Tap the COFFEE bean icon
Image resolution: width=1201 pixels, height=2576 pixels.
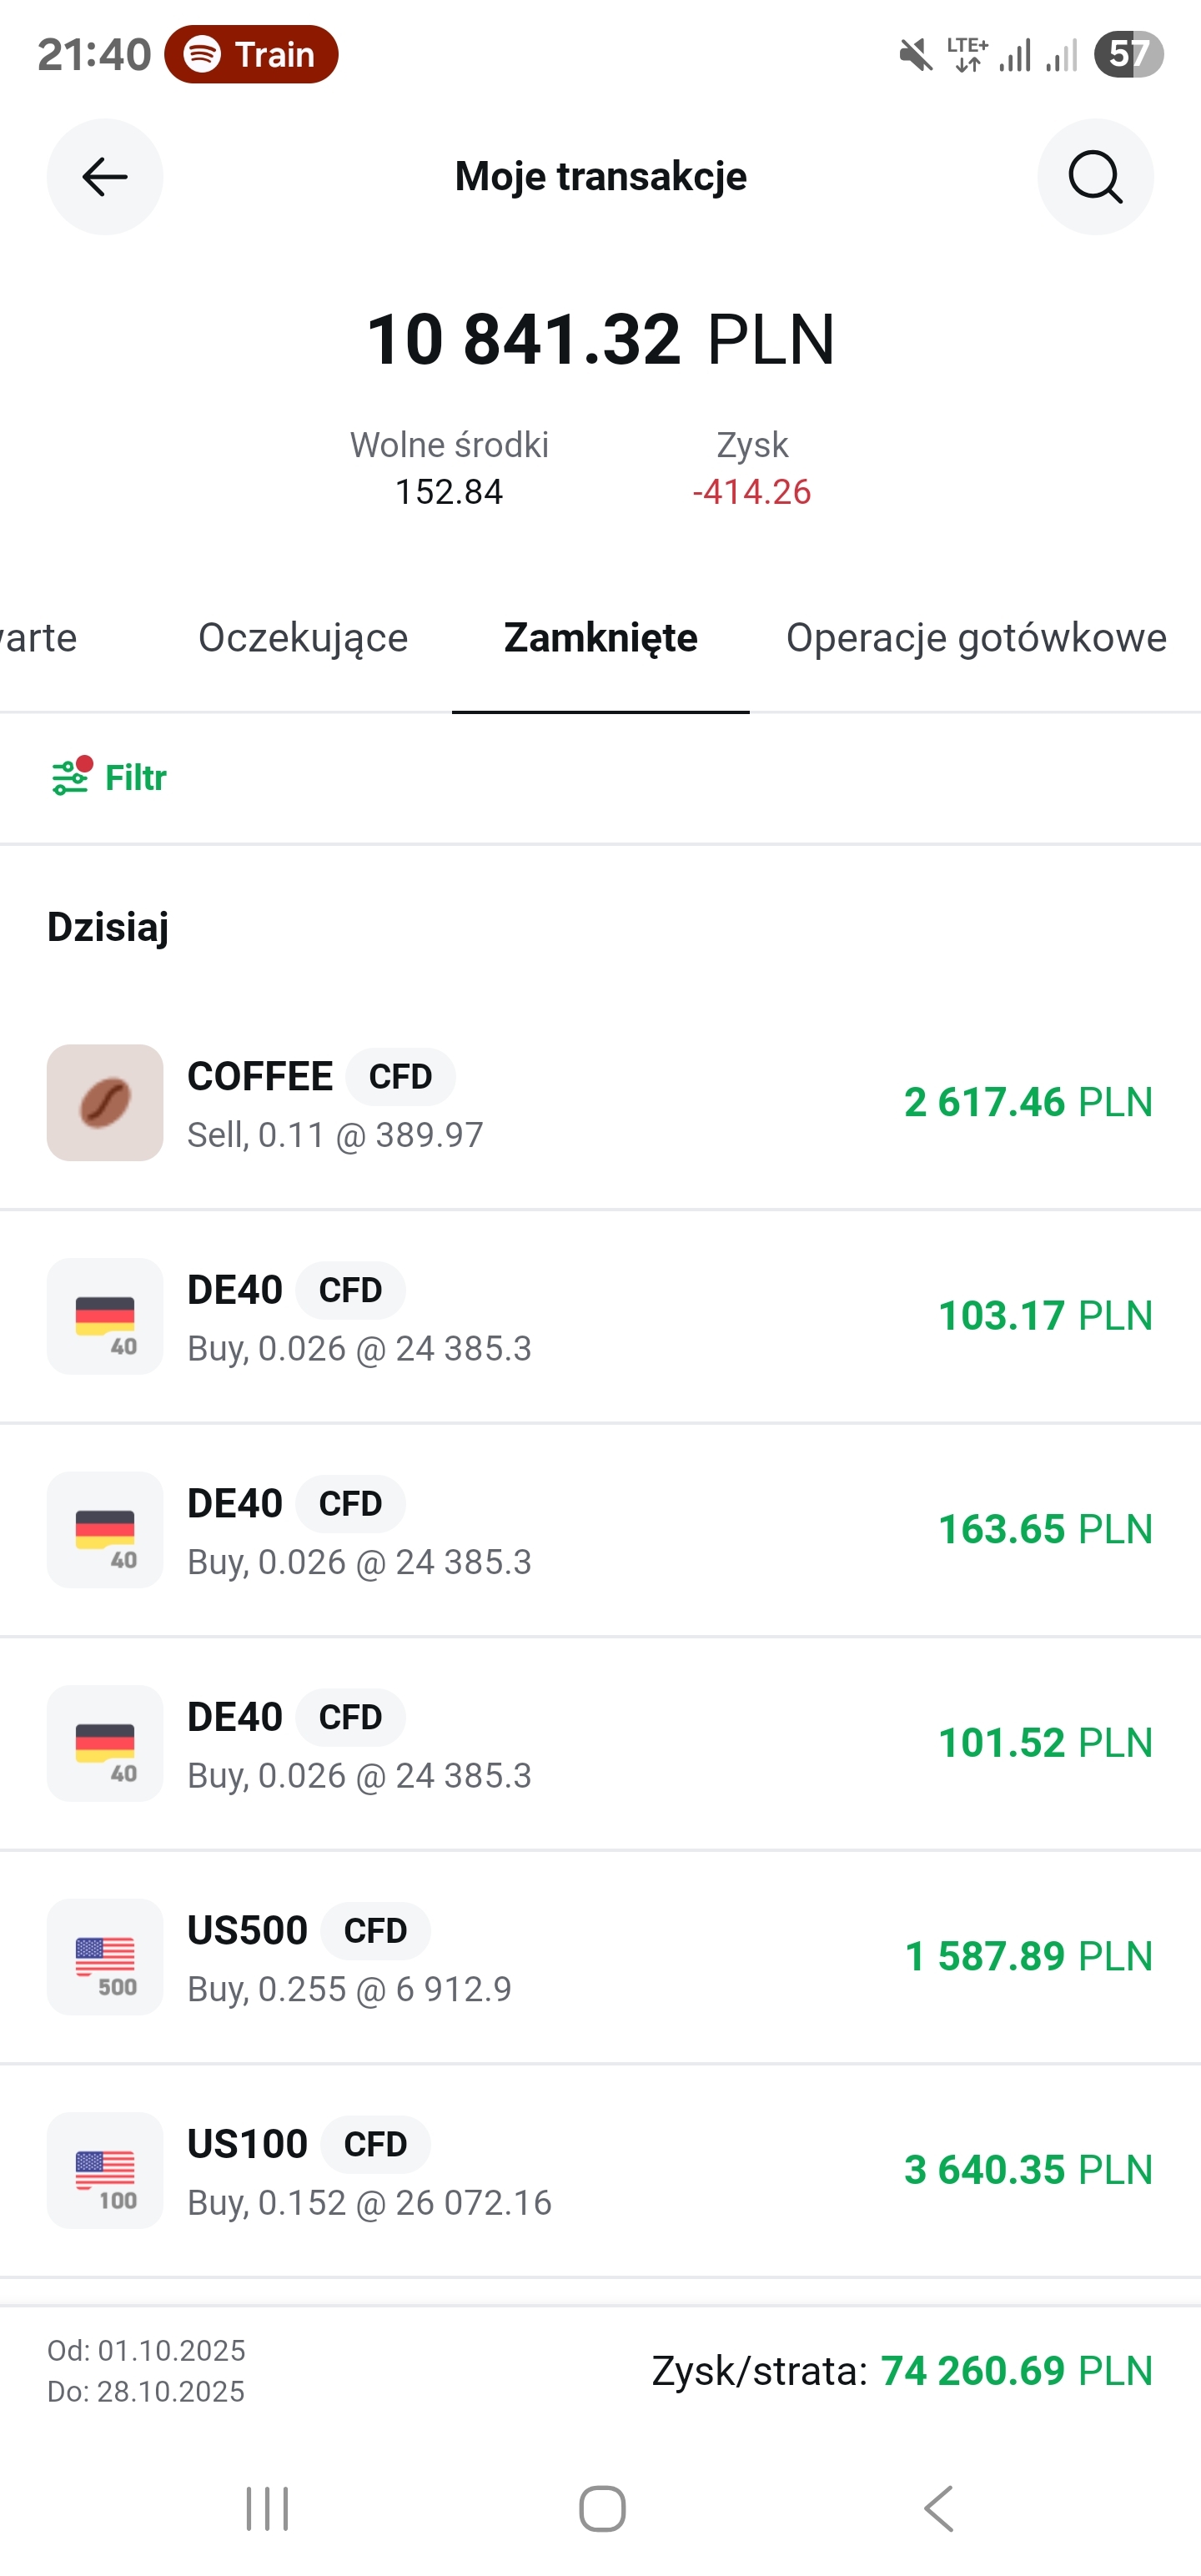[x=105, y=1102]
